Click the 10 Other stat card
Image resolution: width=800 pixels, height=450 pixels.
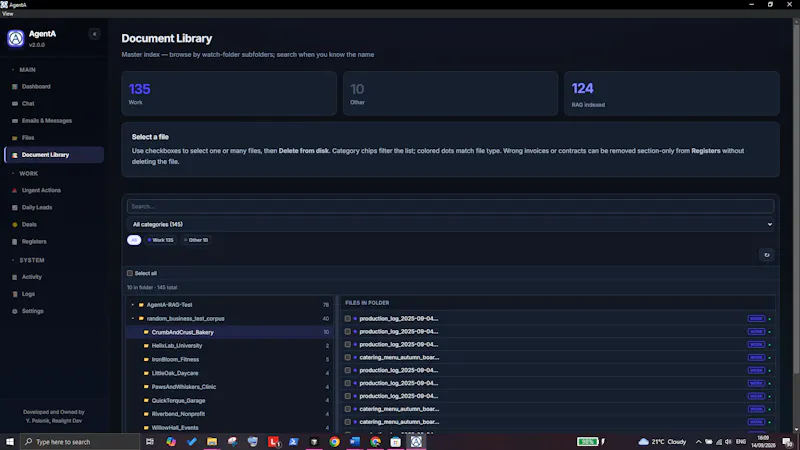pos(451,93)
